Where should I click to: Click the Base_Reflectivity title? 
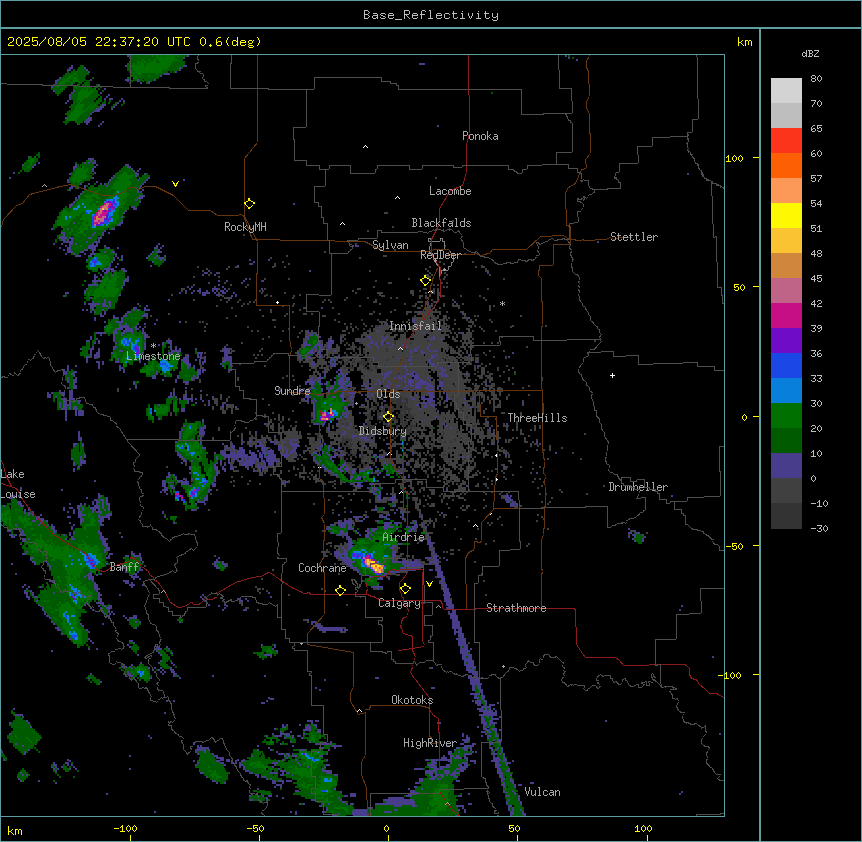(431, 15)
